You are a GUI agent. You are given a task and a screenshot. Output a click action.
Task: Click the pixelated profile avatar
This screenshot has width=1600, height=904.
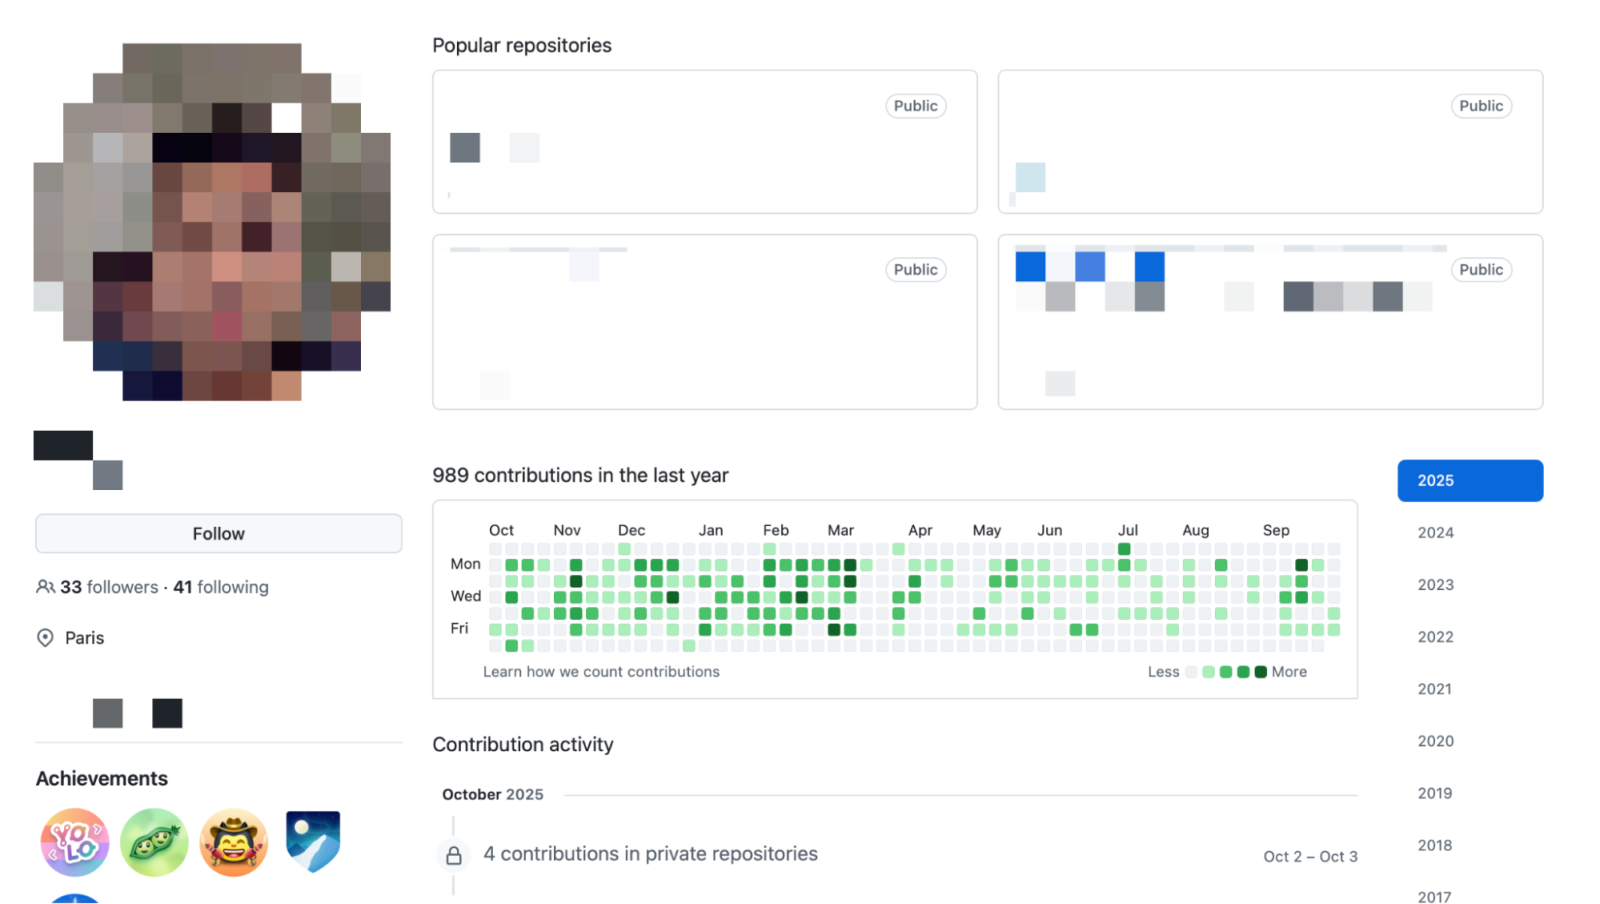[212, 222]
